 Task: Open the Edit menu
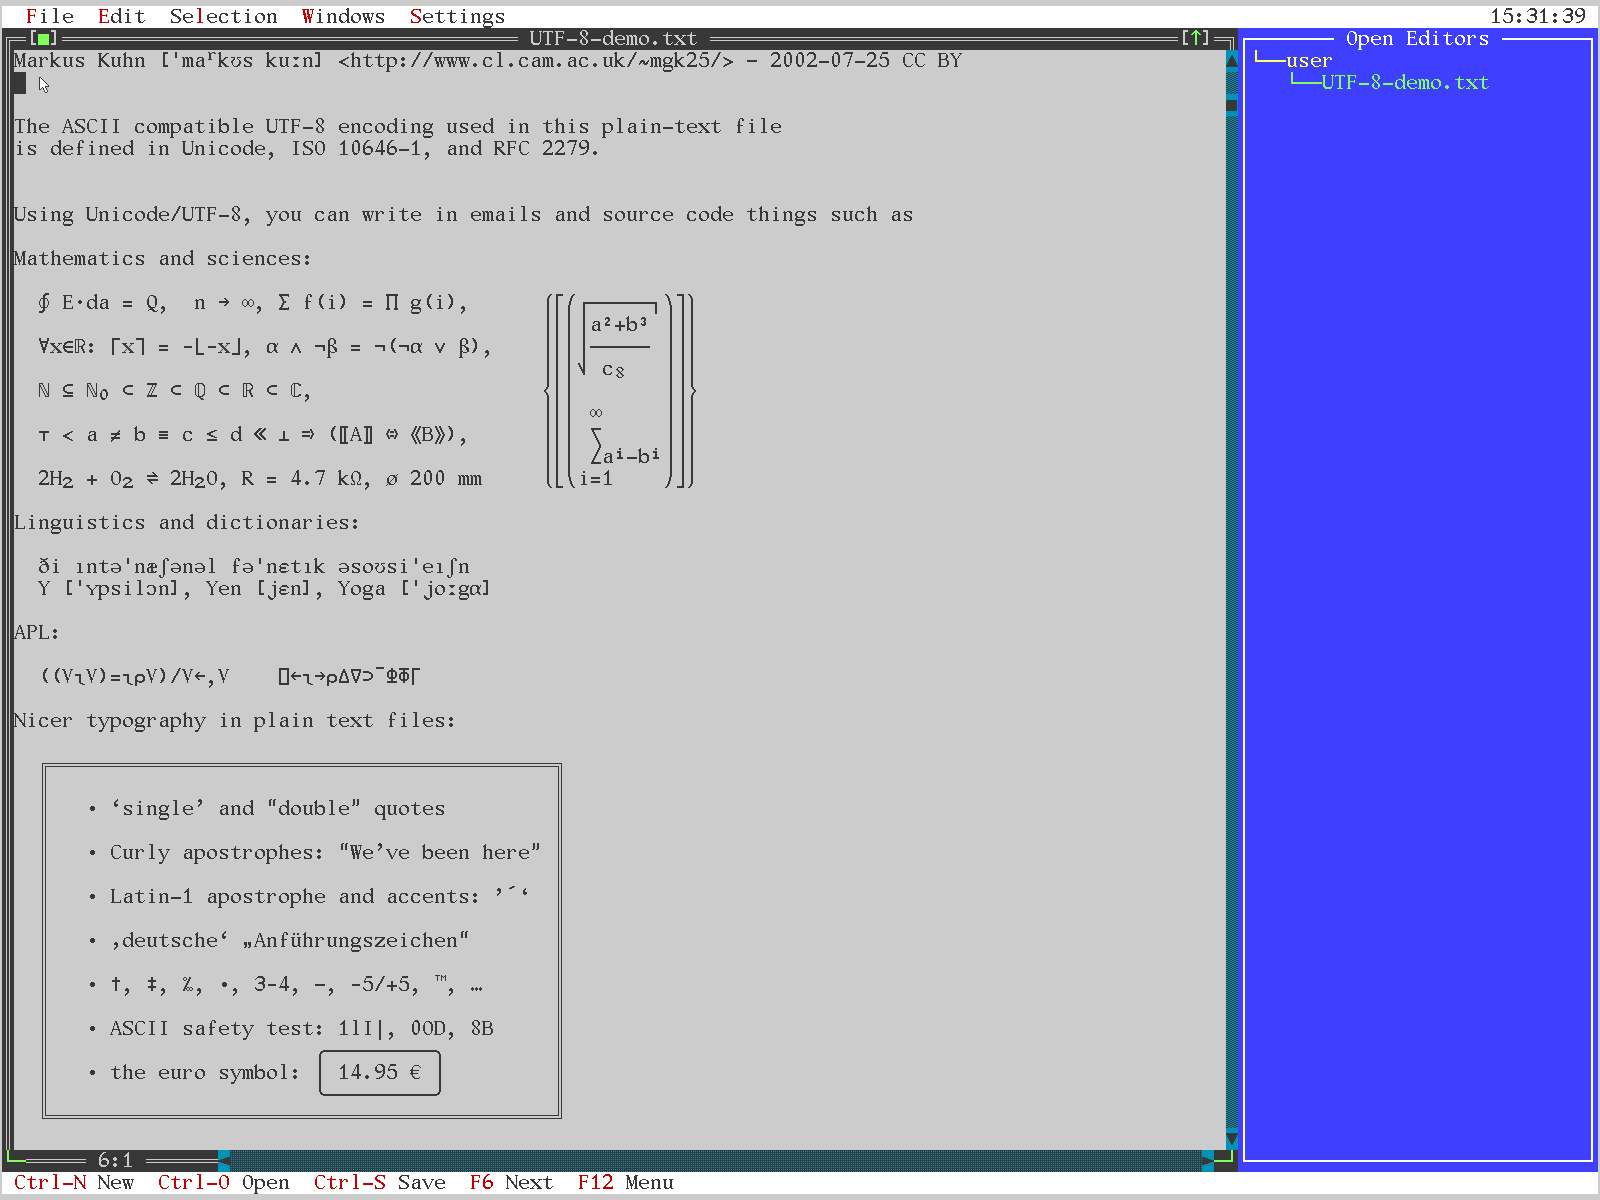click(x=122, y=16)
